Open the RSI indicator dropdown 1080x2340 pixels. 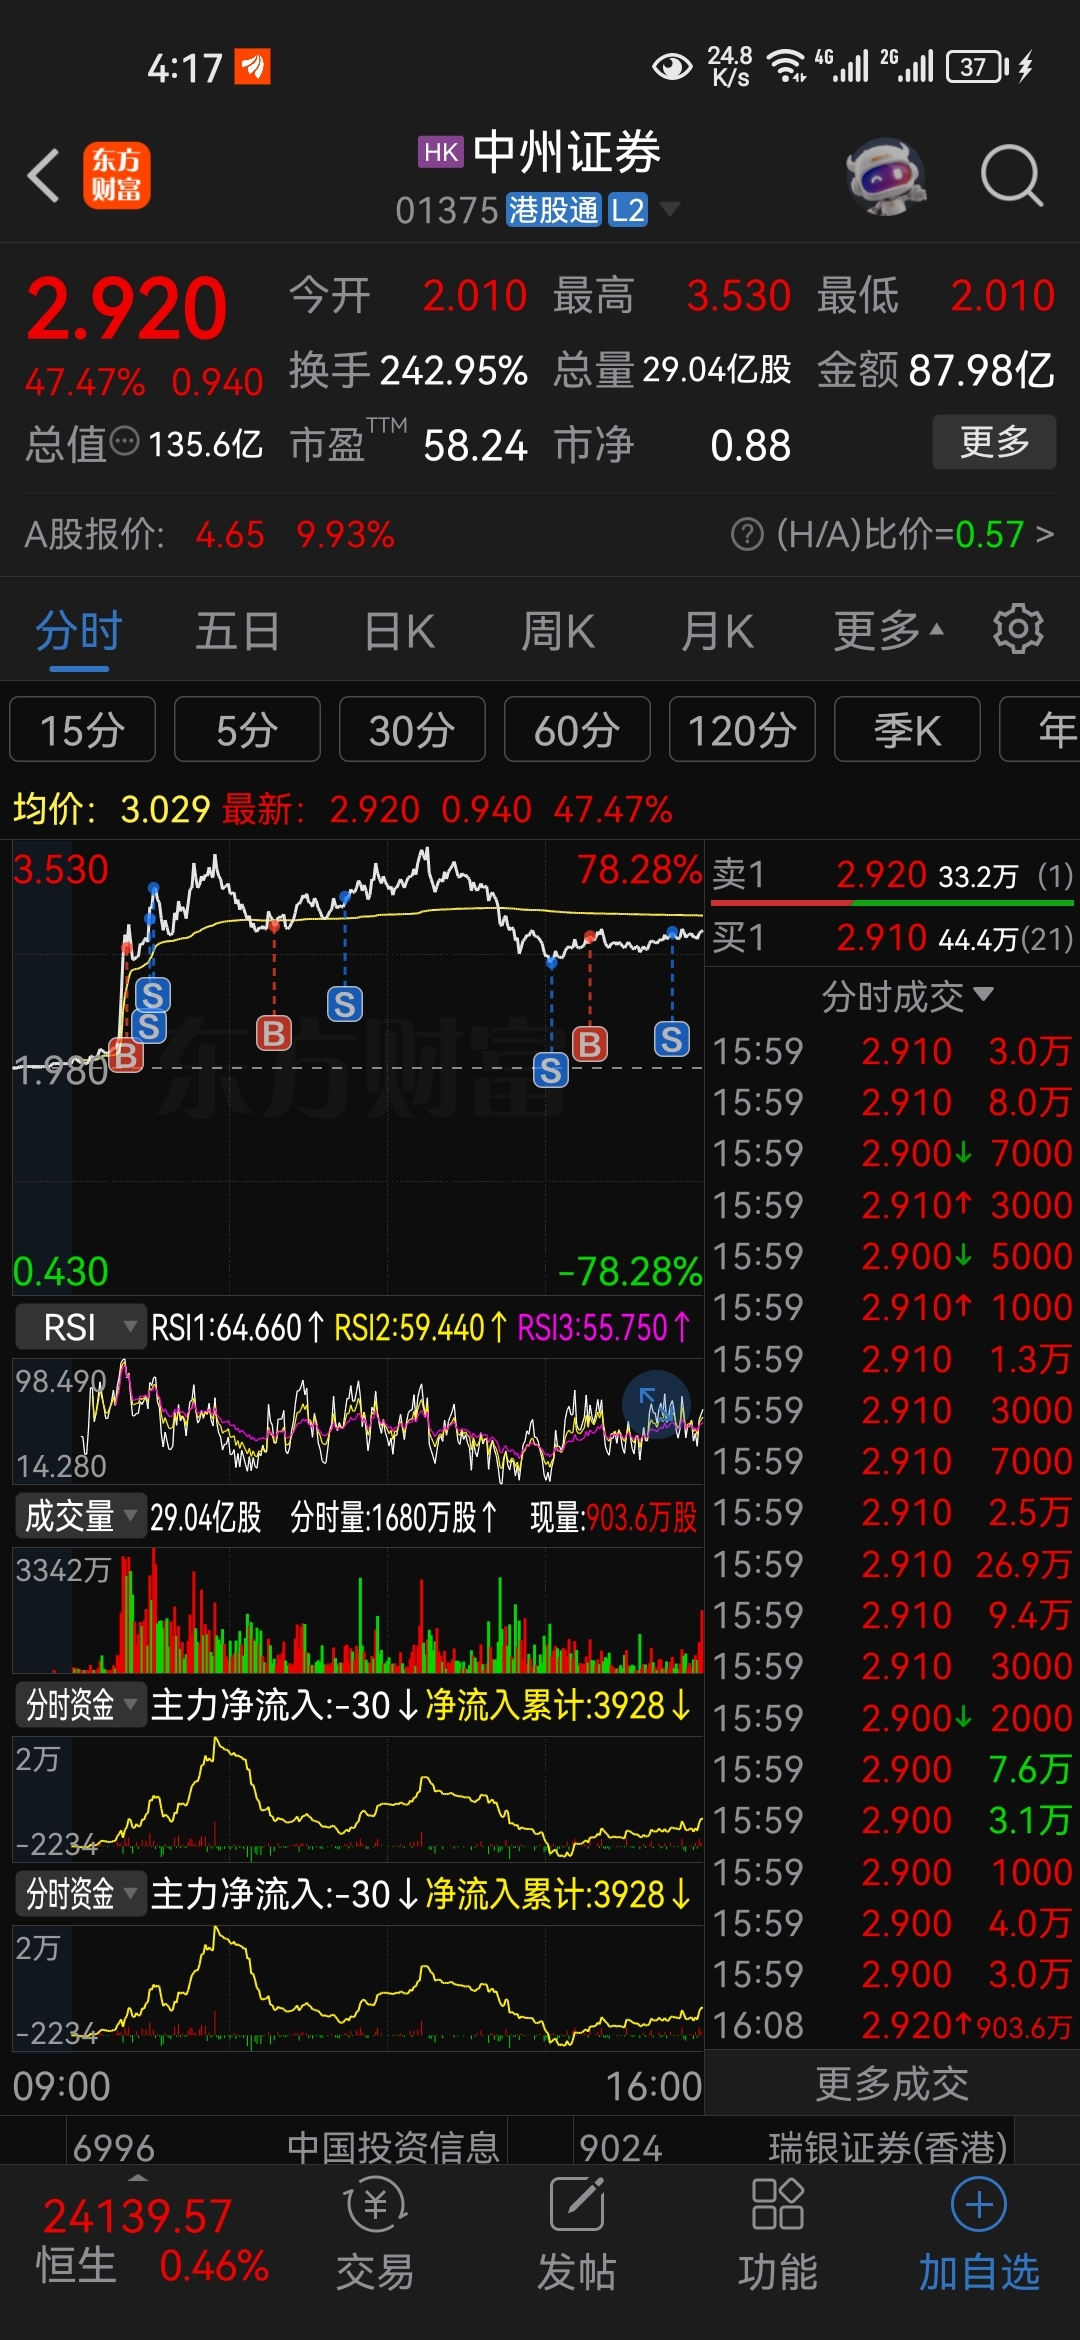tap(80, 1328)
